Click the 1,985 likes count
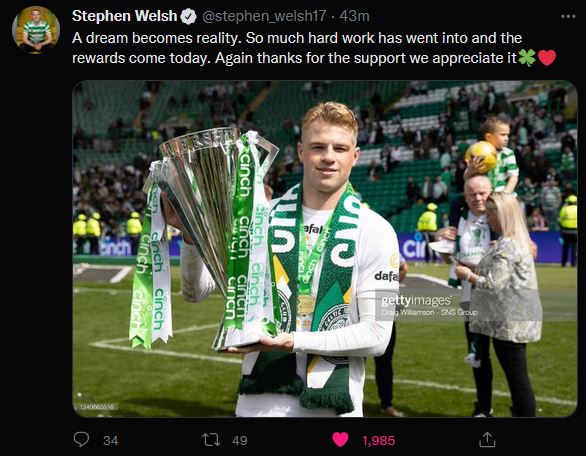586x456 pixels. 378,441
